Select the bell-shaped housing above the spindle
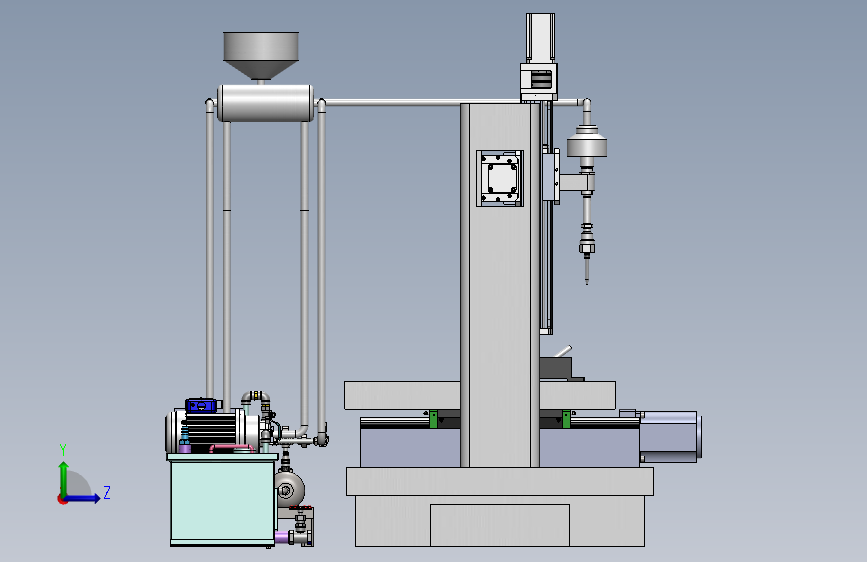This screenshot has width=867, height=562. coord(587,142)
